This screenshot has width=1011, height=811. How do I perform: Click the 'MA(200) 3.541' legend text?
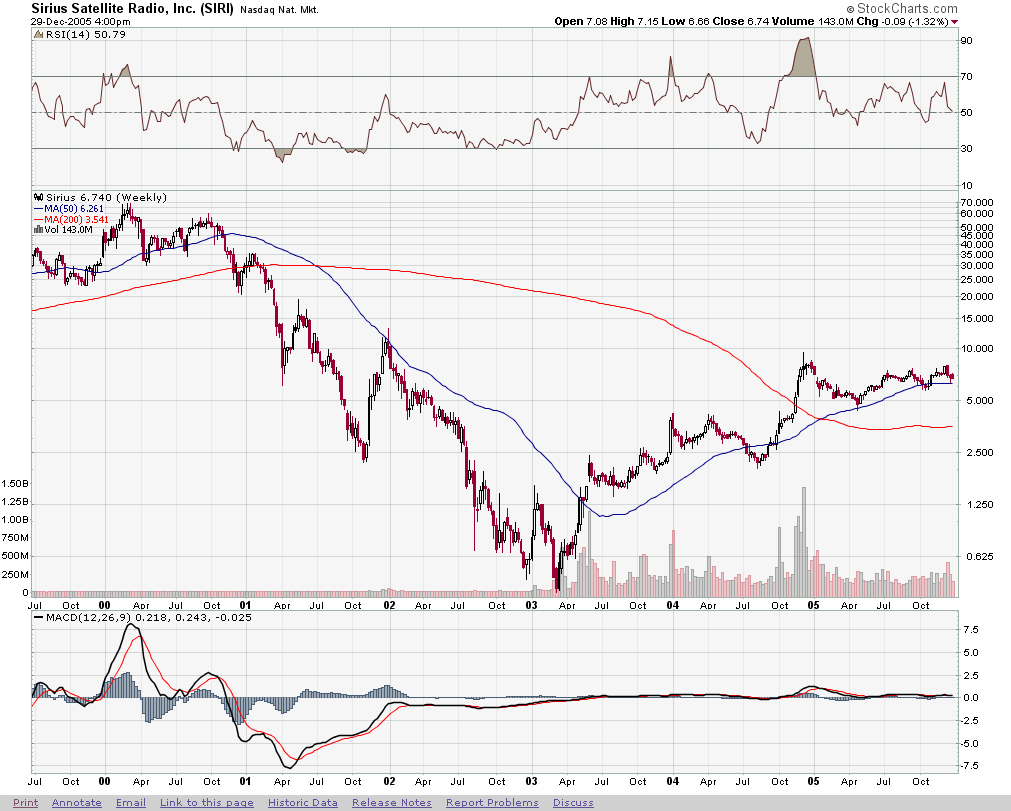[76, 219]
